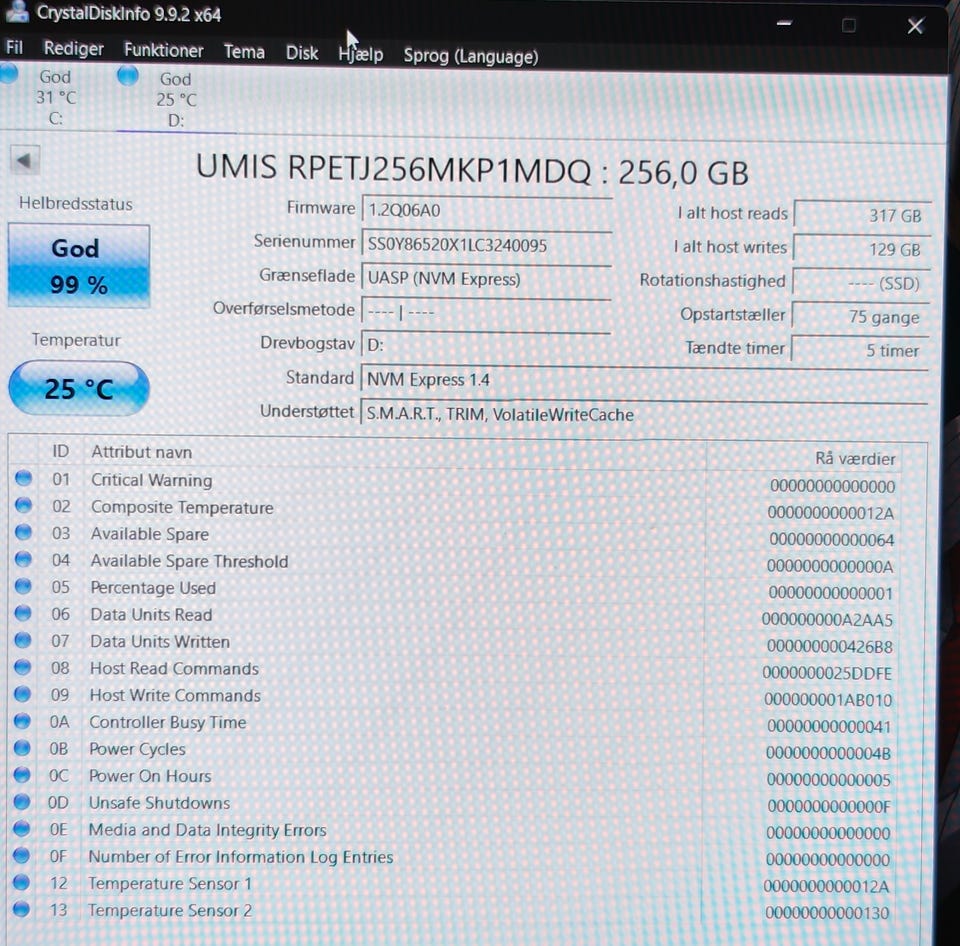This screenshot has width=960, height=946.
Task: Click the Standard field NVM Express 1.4
Action: click(x=644, y=380)
